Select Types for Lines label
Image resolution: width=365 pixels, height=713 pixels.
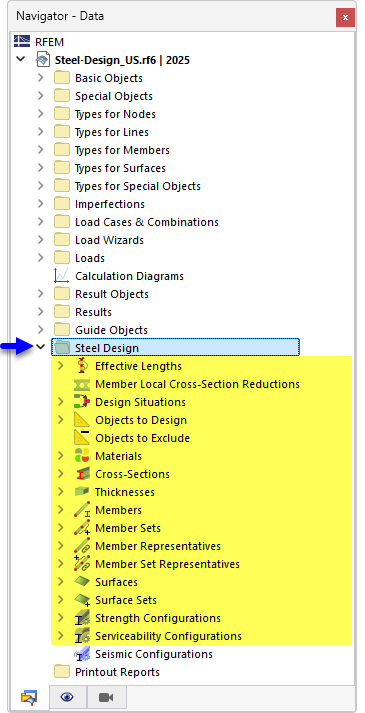tap(112, 132)
